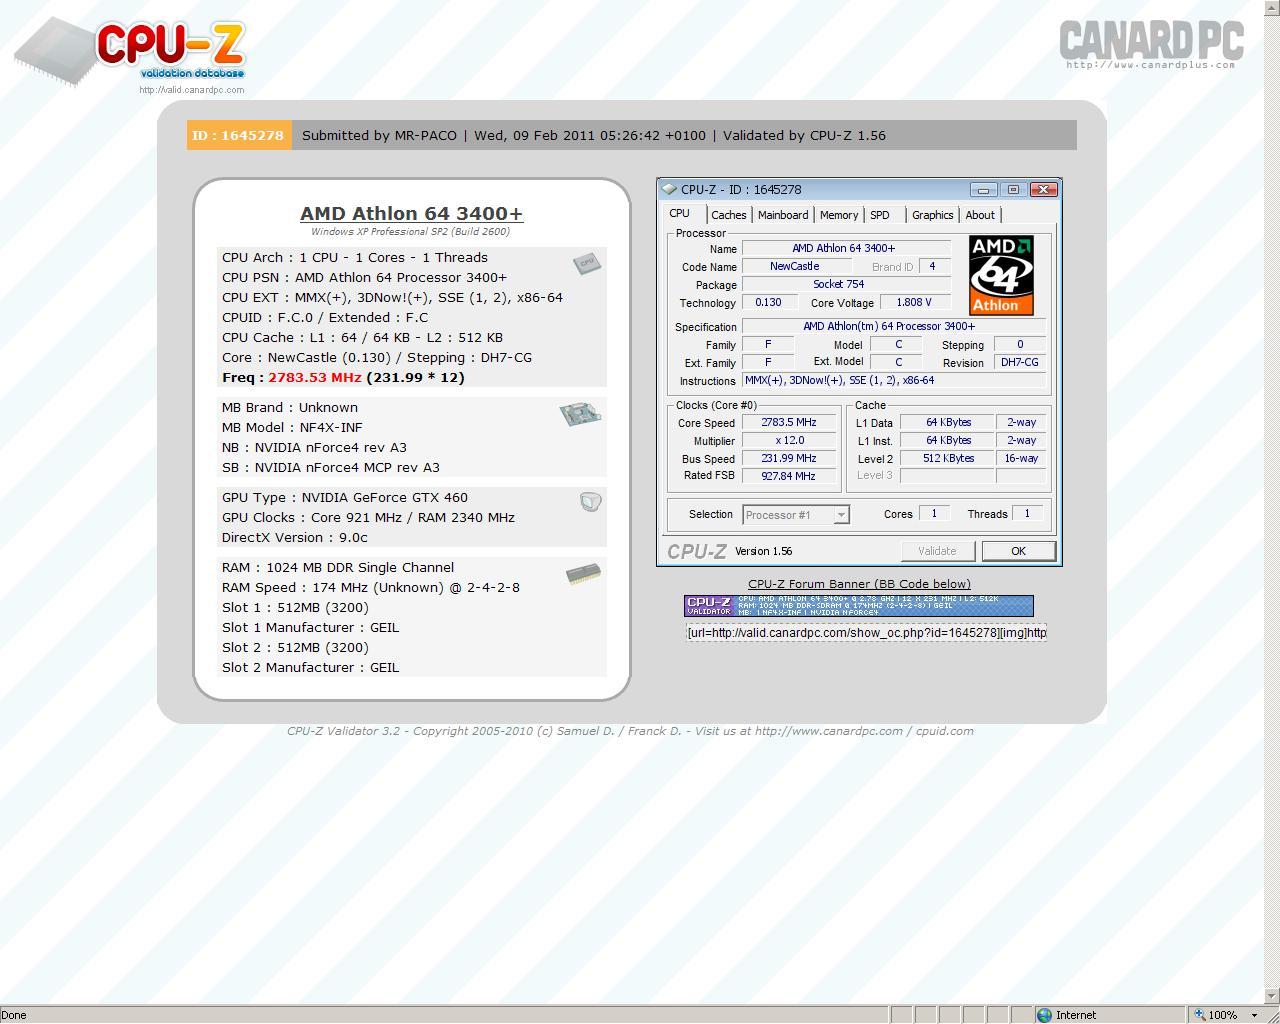Click the CPUID : F.C.0 line

(x=325, y=317)
